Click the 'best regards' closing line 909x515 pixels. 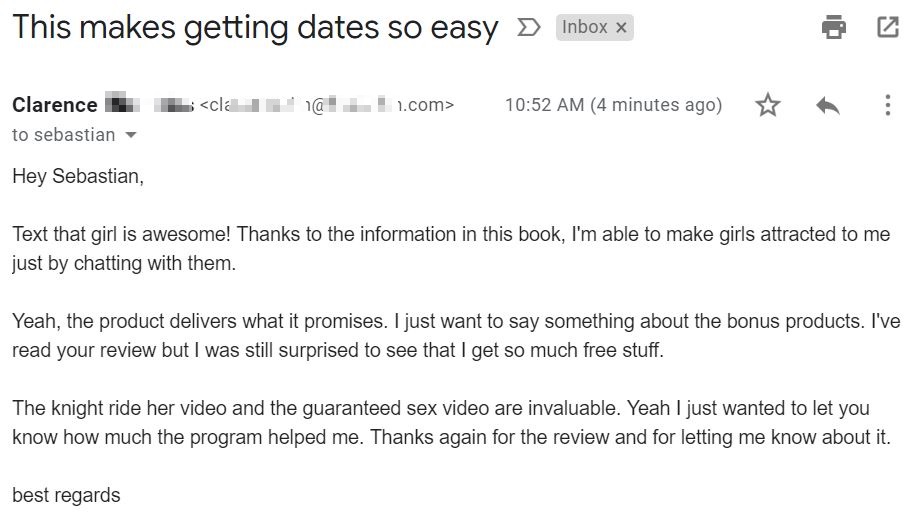point(66,495)
